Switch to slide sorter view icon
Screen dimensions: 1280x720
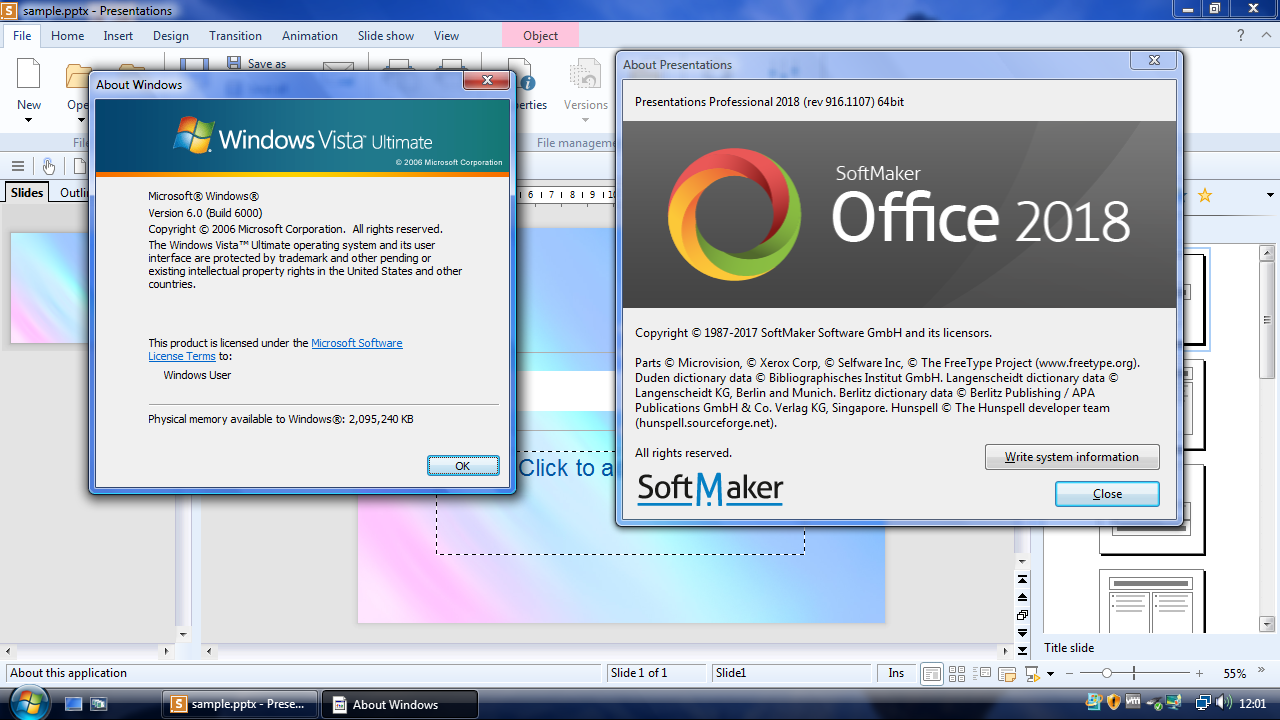point(957,674)
